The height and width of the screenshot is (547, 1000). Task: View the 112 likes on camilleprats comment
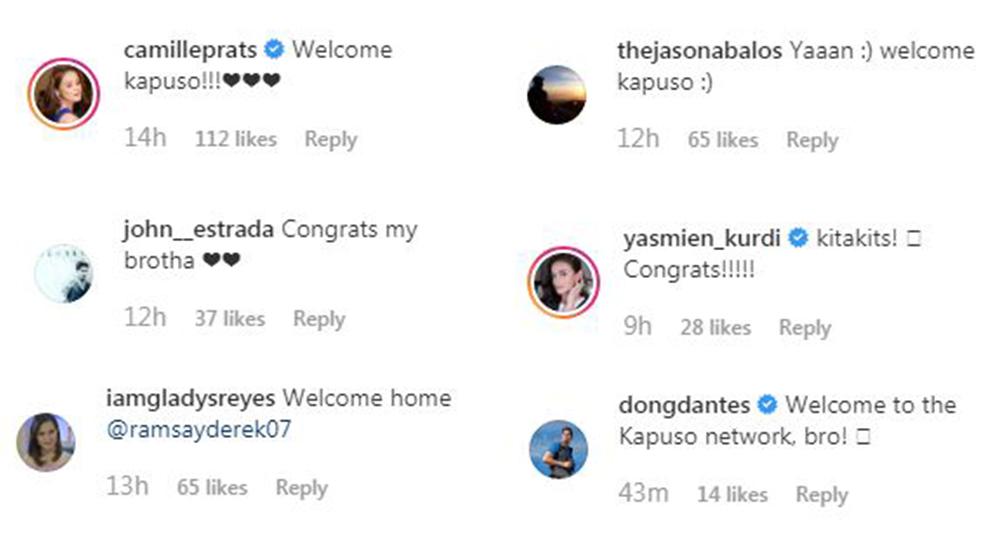click(x=235, y=139)
